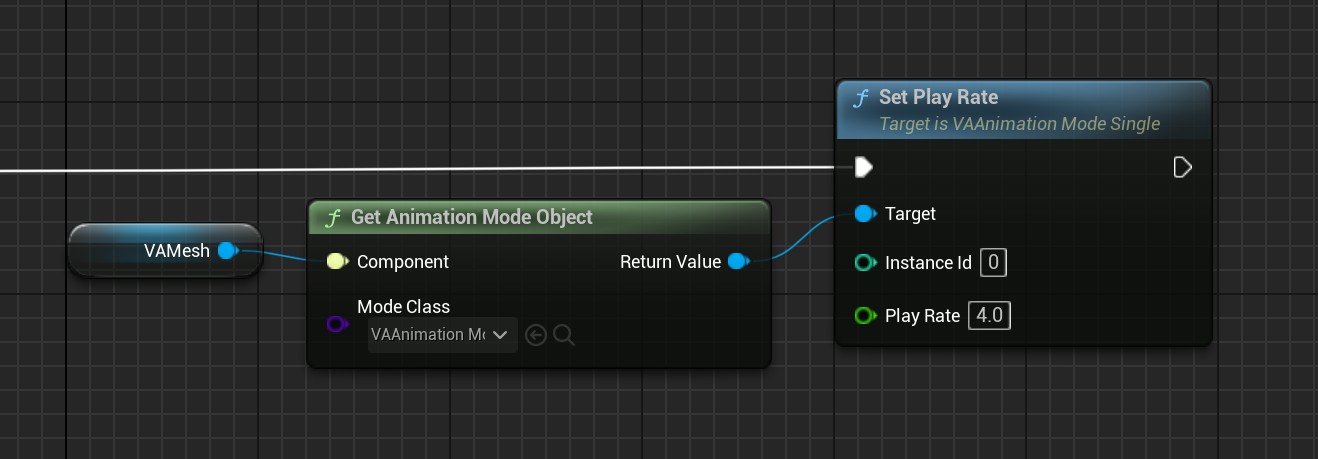
Task: Click the Target input pin
Action: [866, 213]
